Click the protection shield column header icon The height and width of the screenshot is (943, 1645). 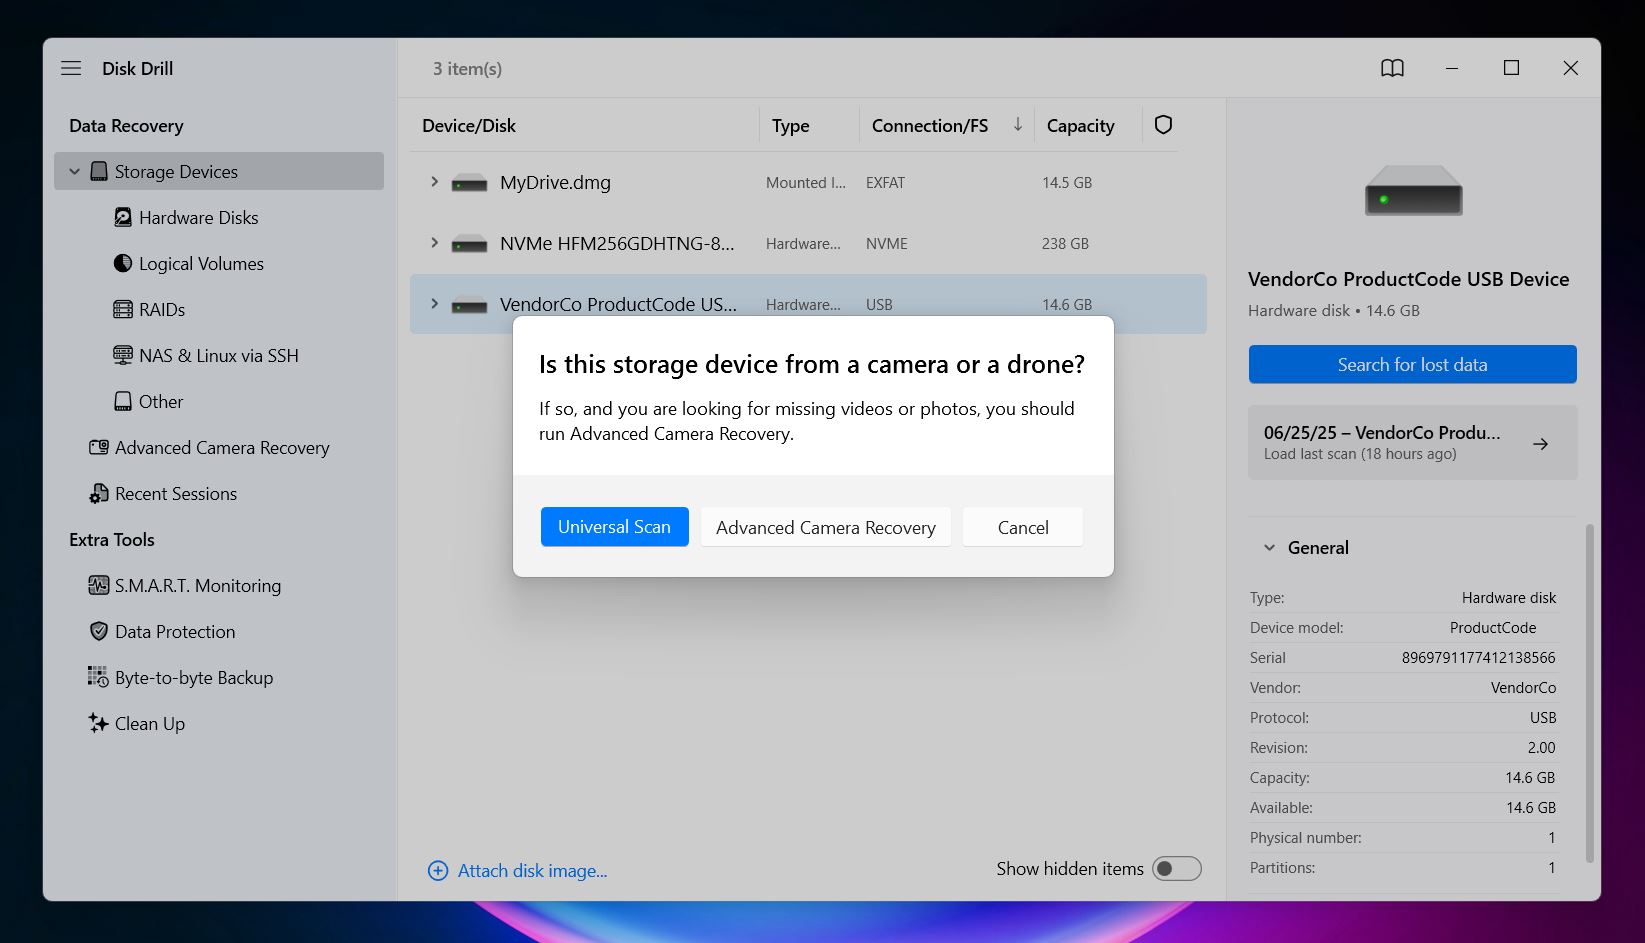(1163, 125)
